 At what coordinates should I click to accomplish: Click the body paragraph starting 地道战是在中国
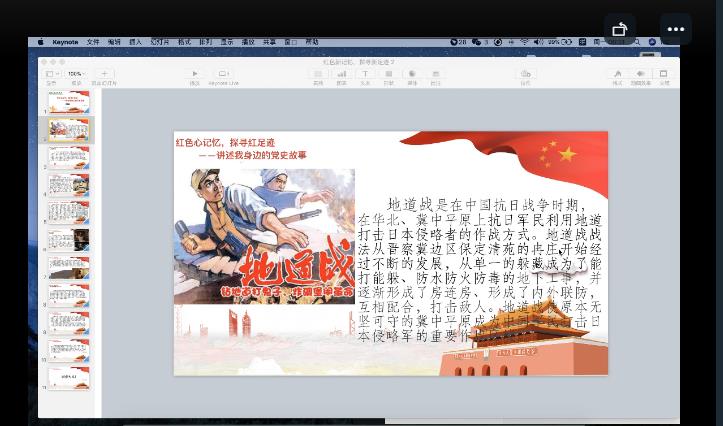pyautogui.click(x=480, y=270)
